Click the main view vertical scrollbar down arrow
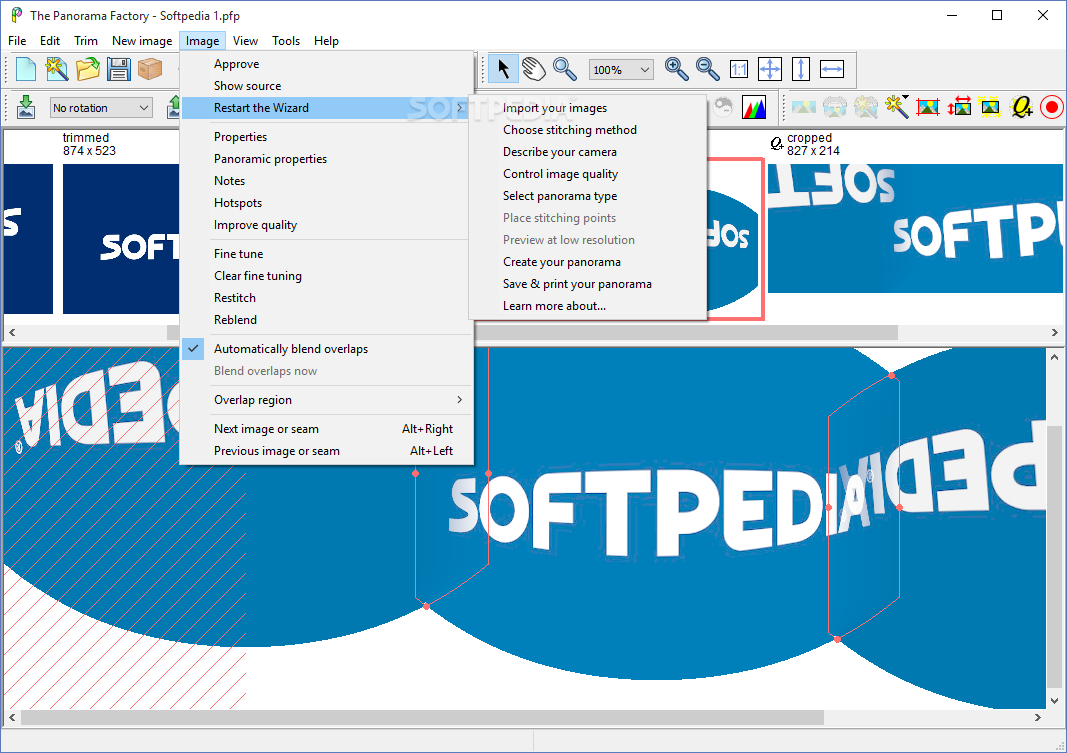1067x753 pixels. point(1054,701)
